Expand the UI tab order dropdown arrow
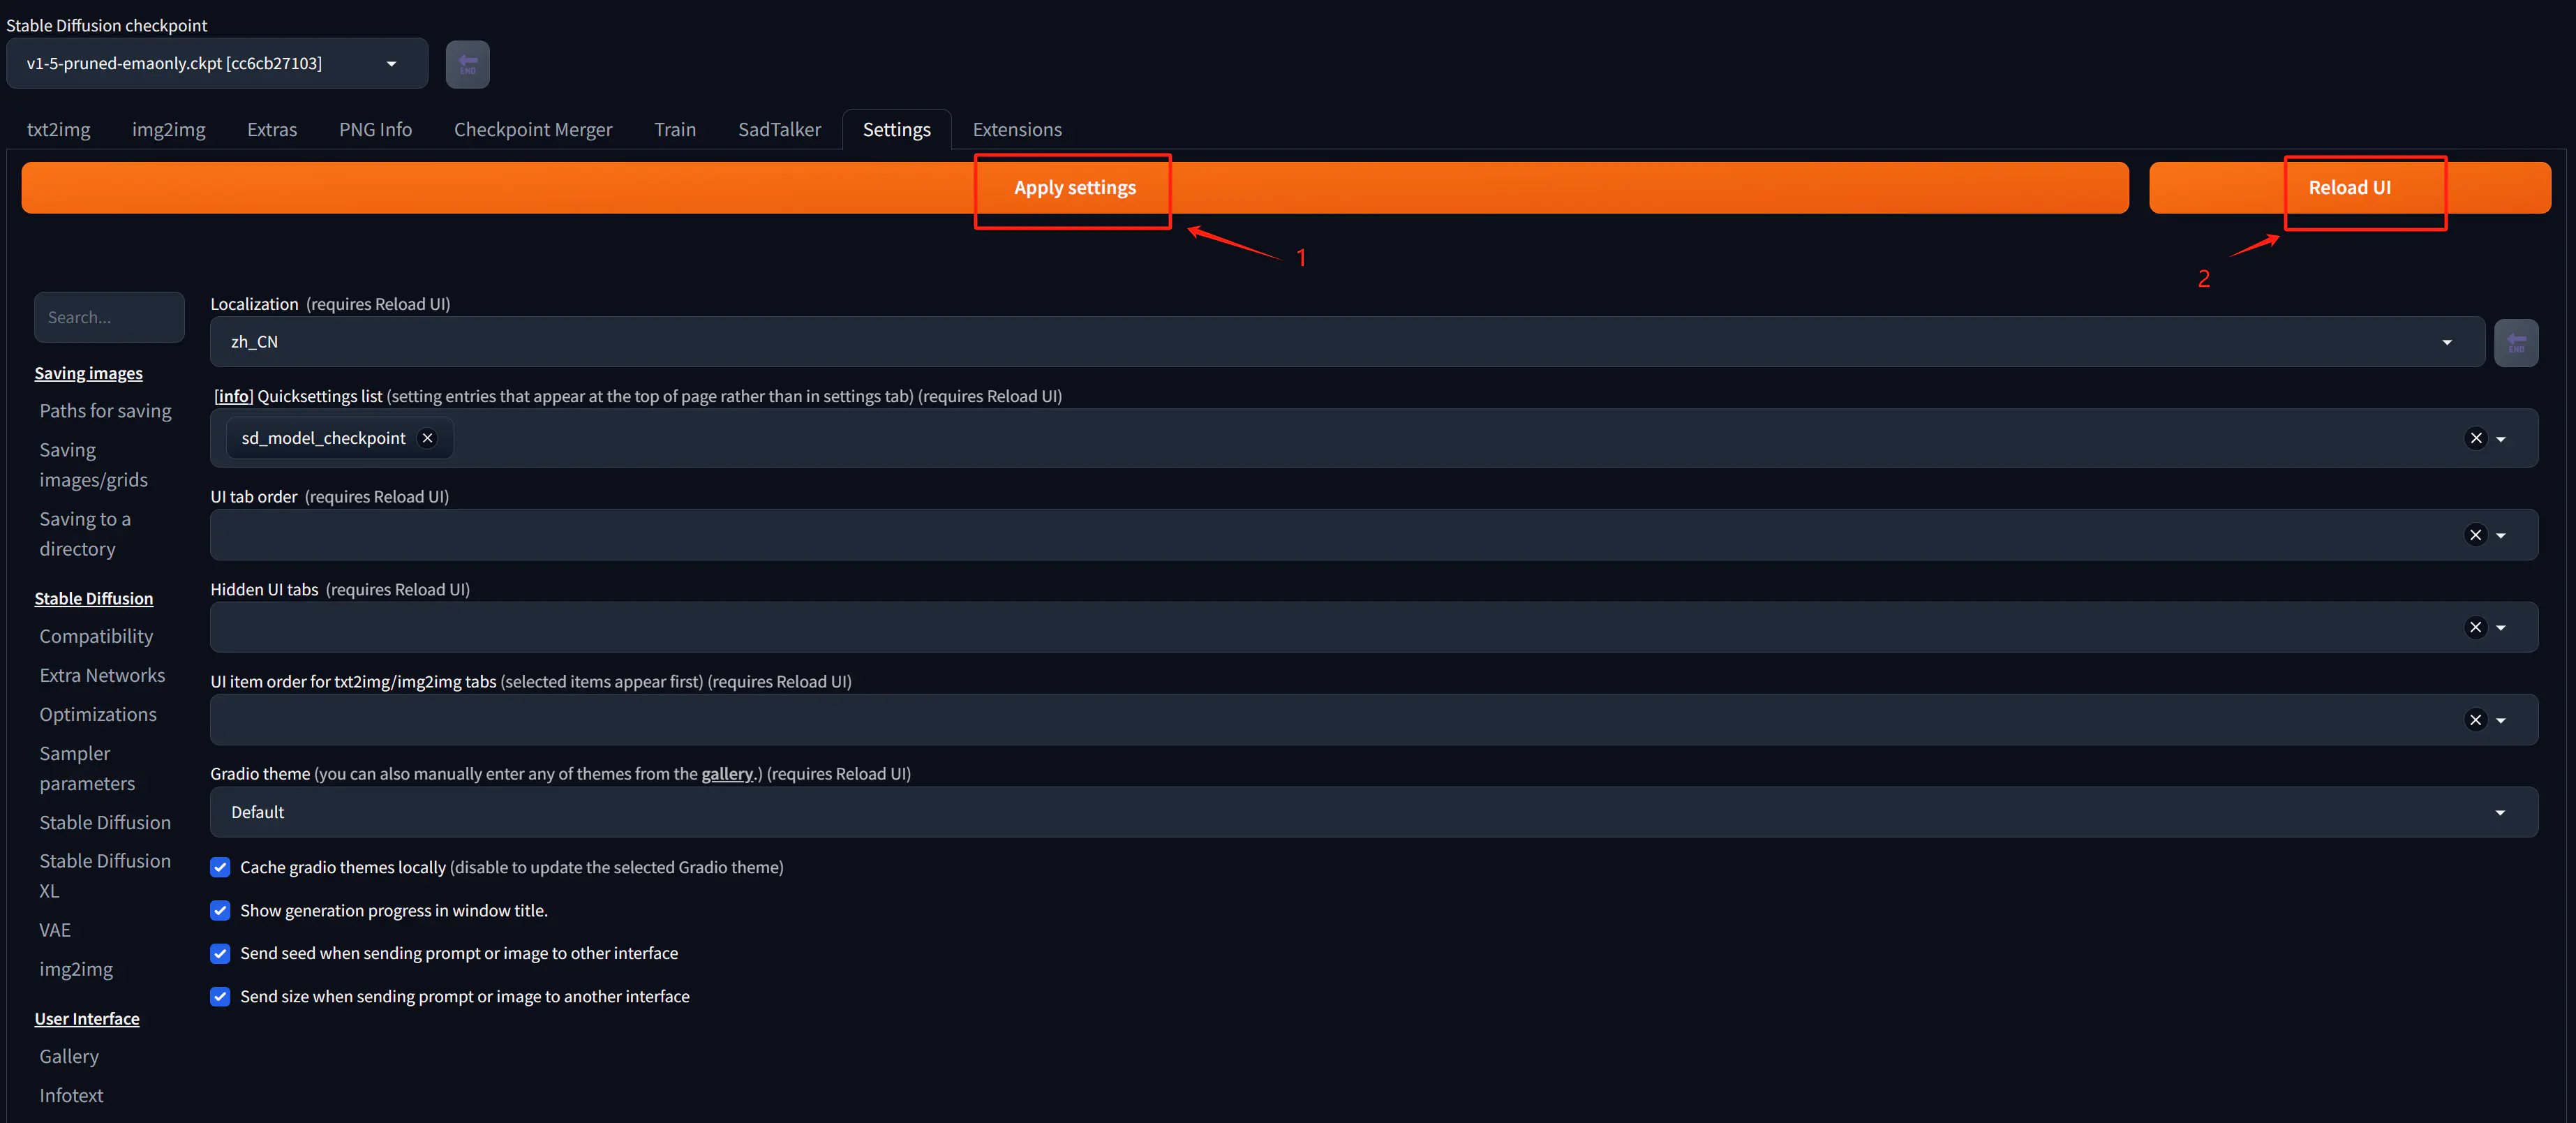2576x1123 pixels. click(x=2500, y=535)
